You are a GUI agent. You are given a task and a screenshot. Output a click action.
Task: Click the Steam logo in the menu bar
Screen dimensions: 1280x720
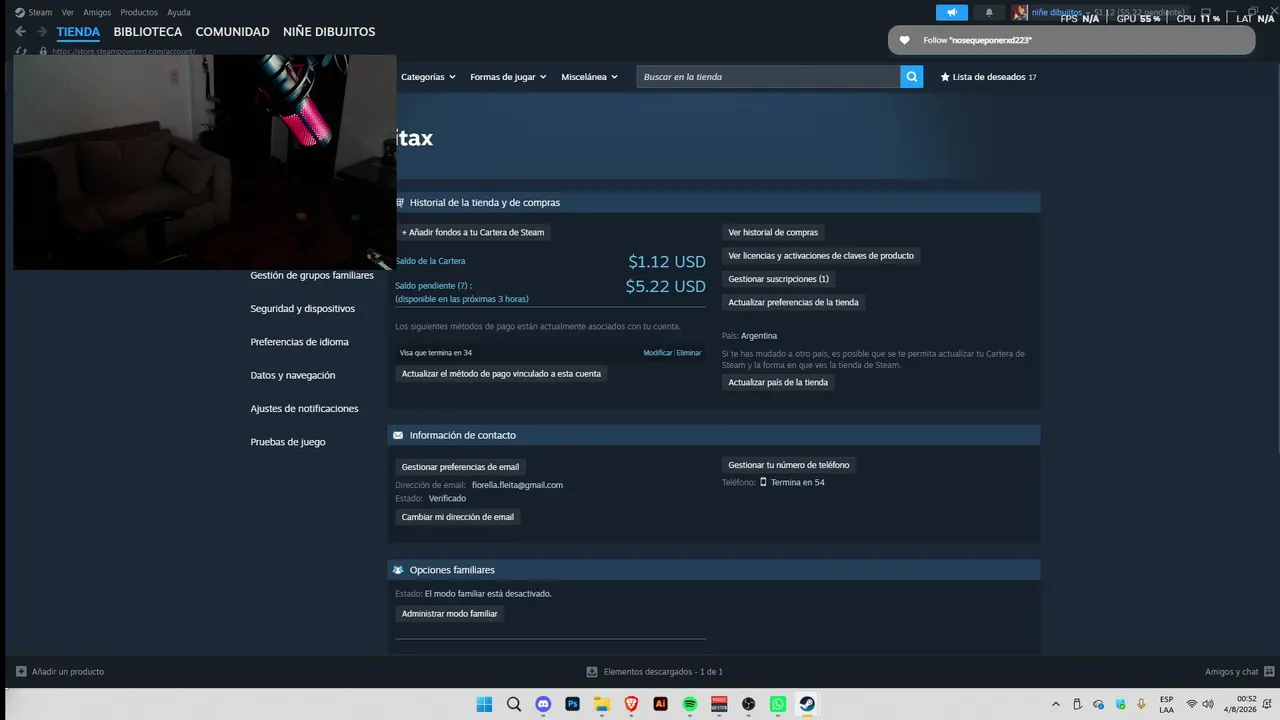click(20, 13)
